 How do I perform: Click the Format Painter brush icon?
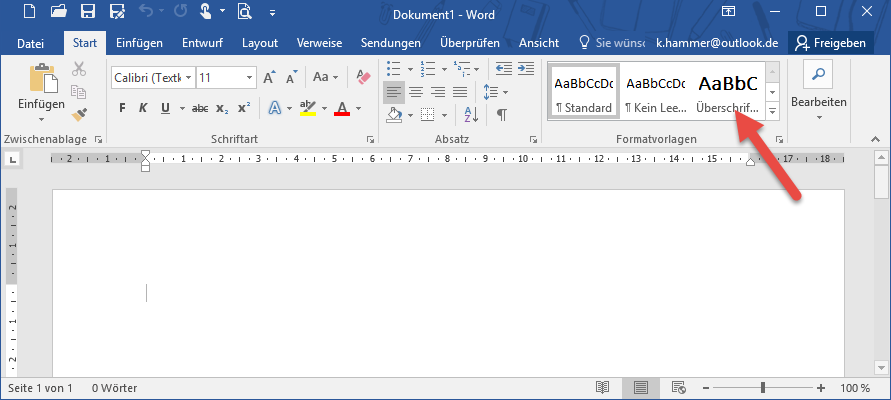(x=80, y=114)
